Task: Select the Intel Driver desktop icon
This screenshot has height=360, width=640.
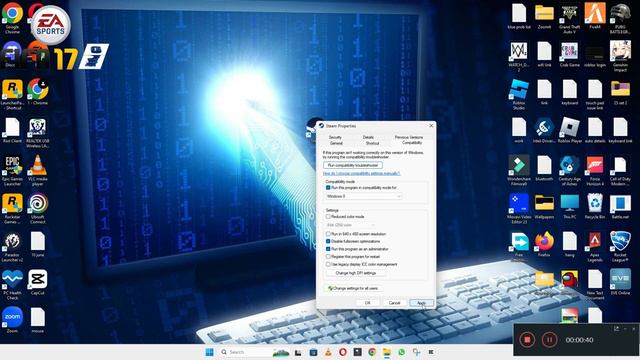Action: coord(544,130)
